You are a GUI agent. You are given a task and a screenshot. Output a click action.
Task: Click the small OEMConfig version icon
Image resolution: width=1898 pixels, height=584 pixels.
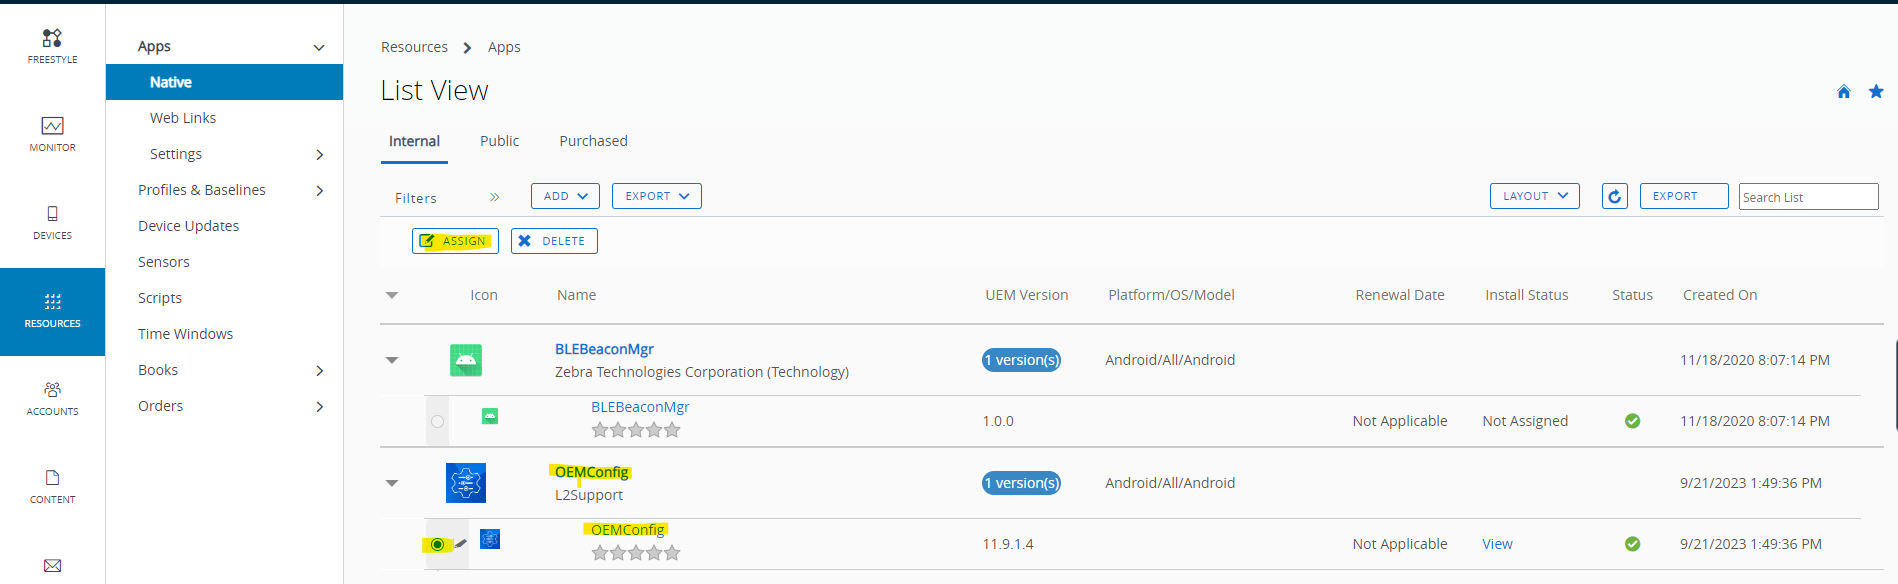point(490,539)
